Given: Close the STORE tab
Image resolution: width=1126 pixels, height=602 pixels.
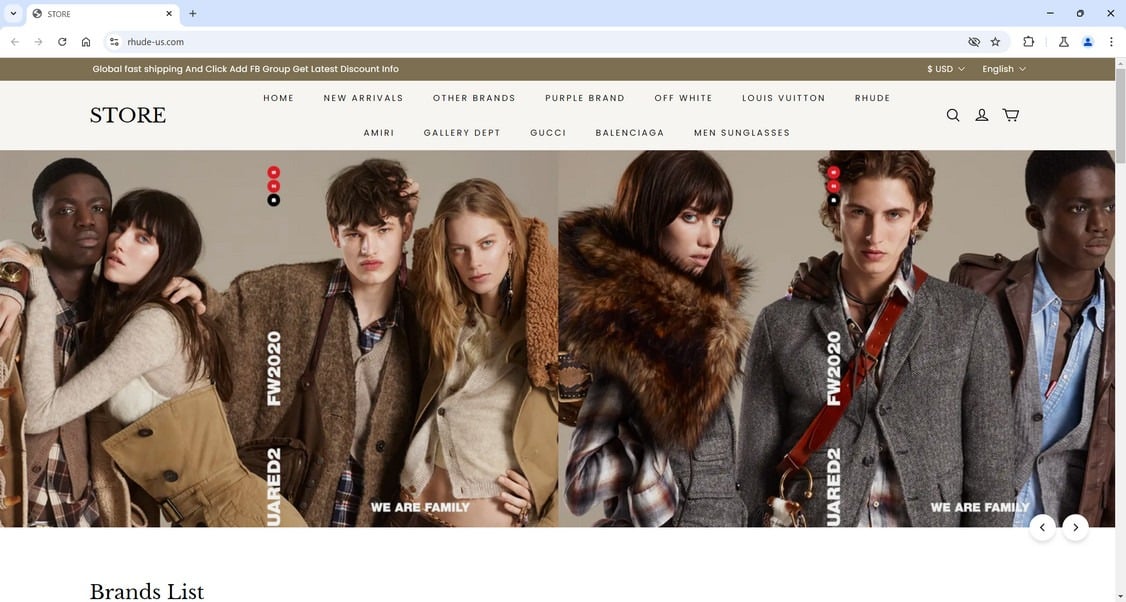Looking at the screenshot, I should point(169,14).
